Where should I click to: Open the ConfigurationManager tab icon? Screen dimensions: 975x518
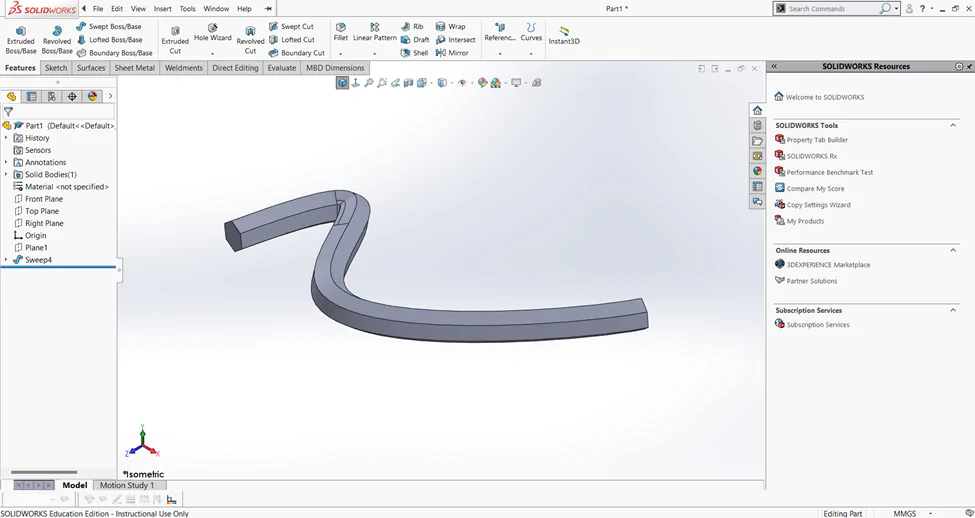point(52,96)
